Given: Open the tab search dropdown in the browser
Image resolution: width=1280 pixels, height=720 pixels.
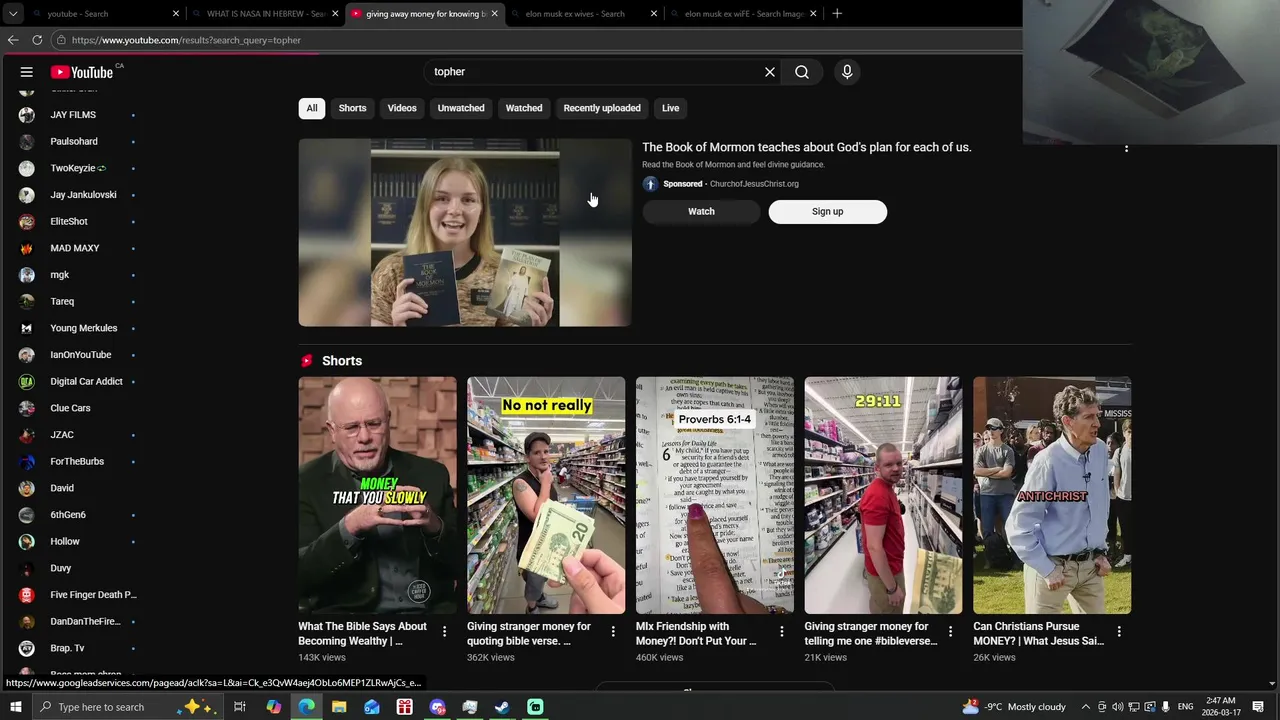Looking at the screenshot, I should [x=12, y=14].
